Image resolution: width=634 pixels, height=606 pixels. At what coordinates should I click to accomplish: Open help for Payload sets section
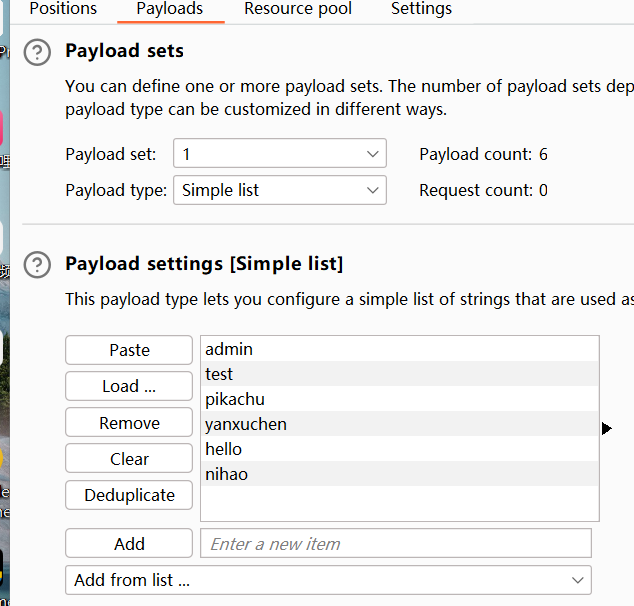(x=37, y=52)
